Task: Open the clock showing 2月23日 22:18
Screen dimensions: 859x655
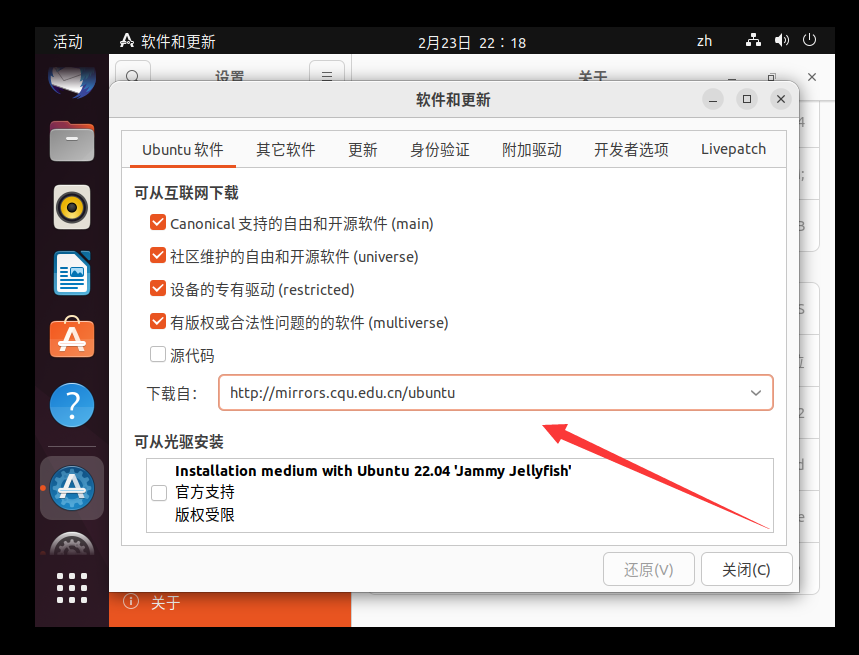Action: click(x=472, y=43)
